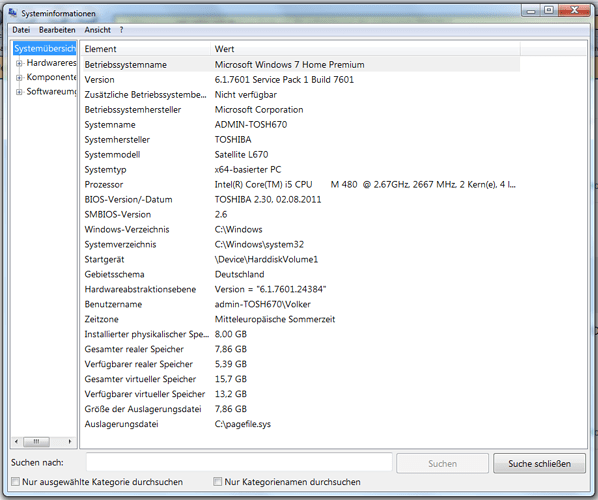Viewport: 598px width, 500px height.
Task: Sort by the Wert column header
Action: tap(365, 49)
